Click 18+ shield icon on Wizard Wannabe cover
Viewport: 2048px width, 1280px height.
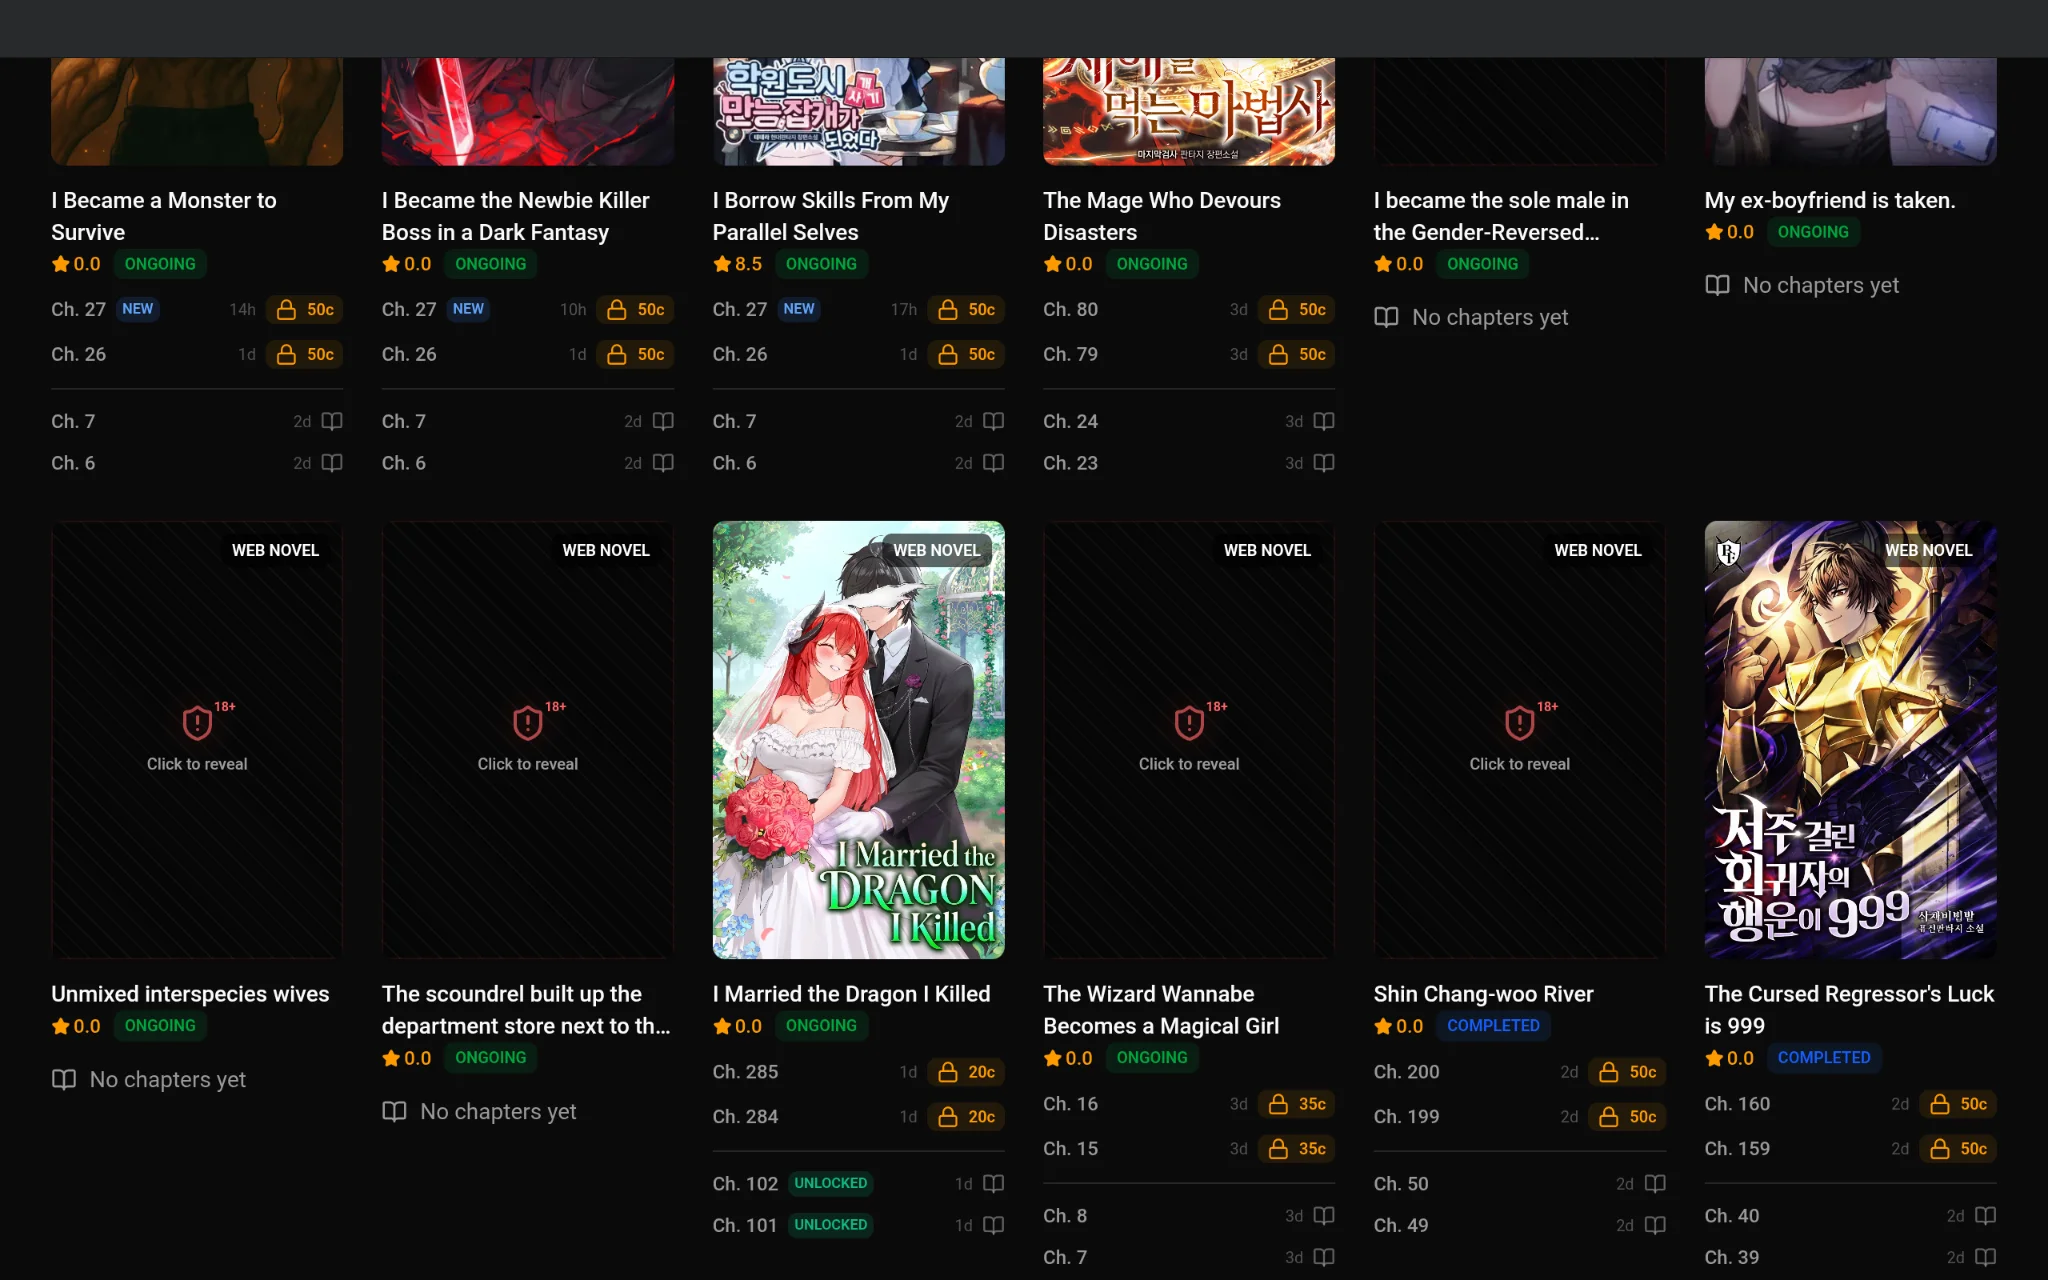click(x=1189, y=722)
